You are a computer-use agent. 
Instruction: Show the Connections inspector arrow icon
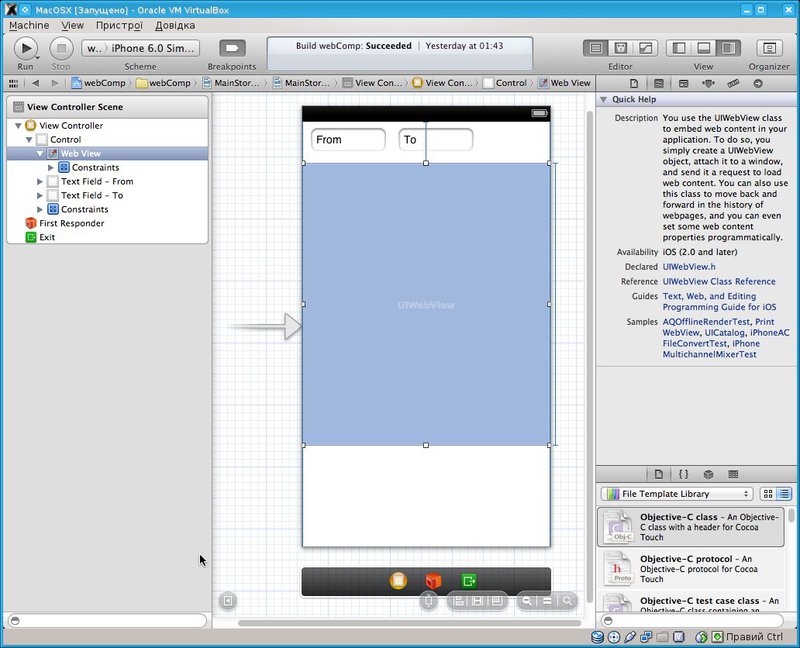pos(758,83)
